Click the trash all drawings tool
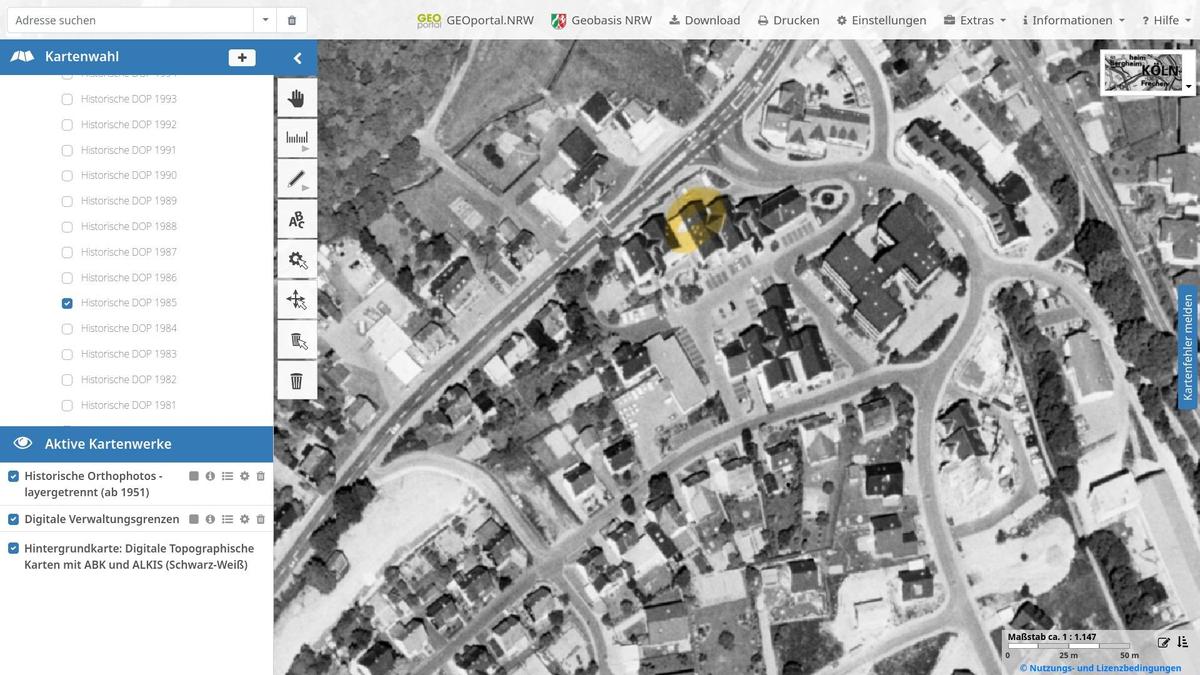1200x675 pixels. [296, 380]
